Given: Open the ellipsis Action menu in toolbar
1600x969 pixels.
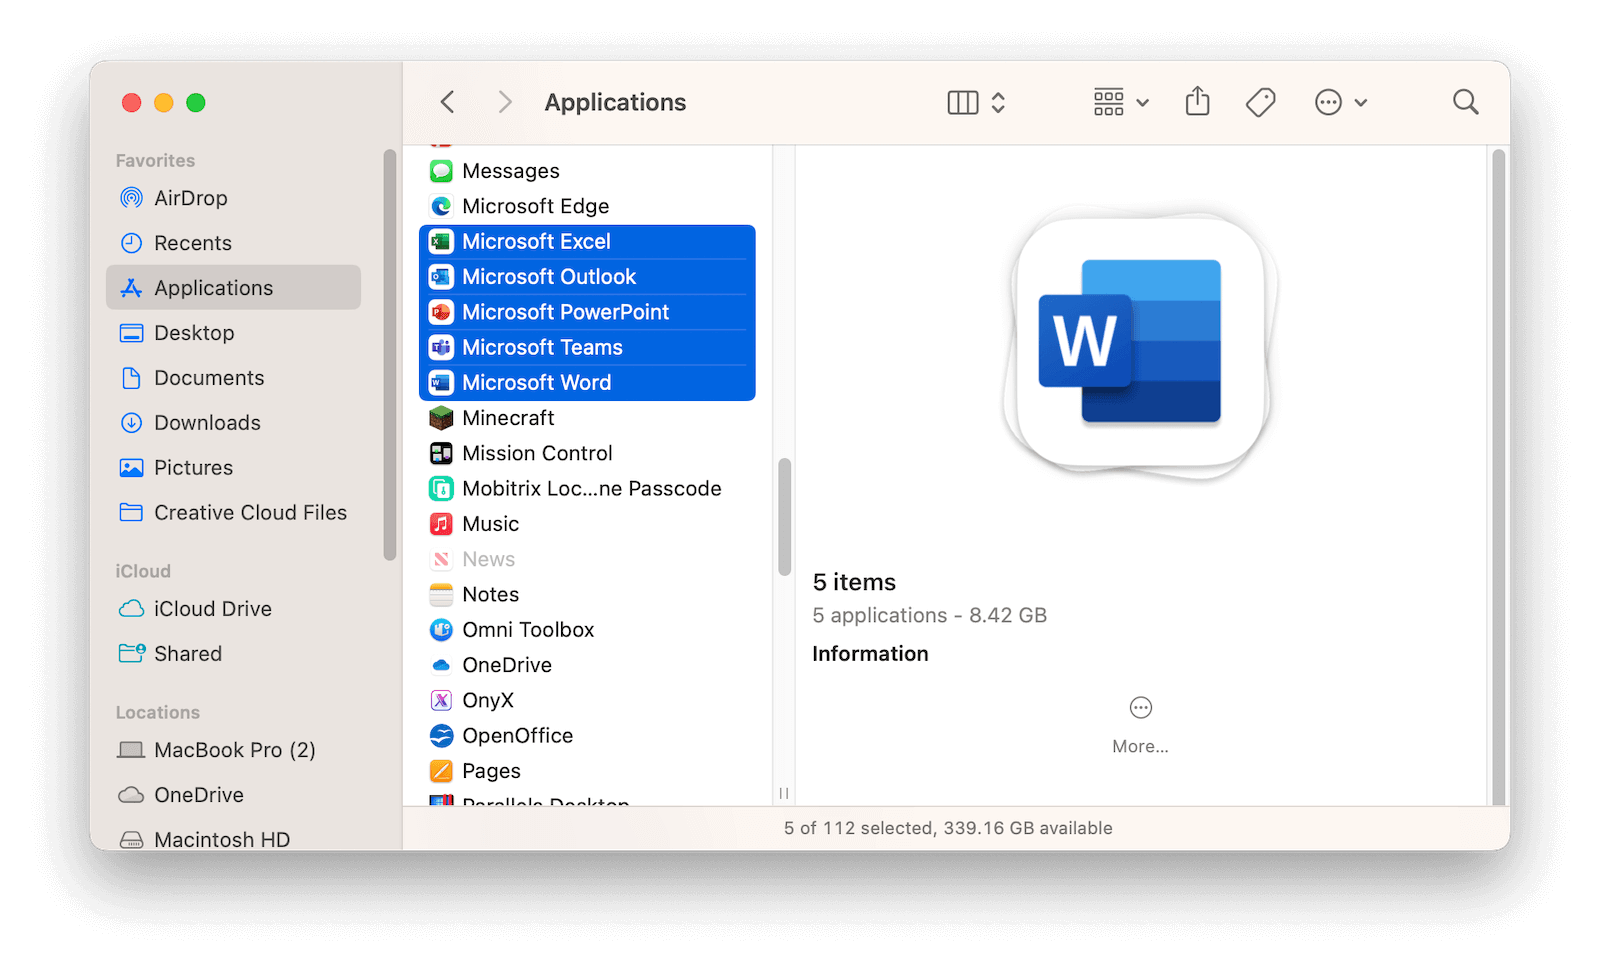Looking at the screenshot, I should point(1340,102).
